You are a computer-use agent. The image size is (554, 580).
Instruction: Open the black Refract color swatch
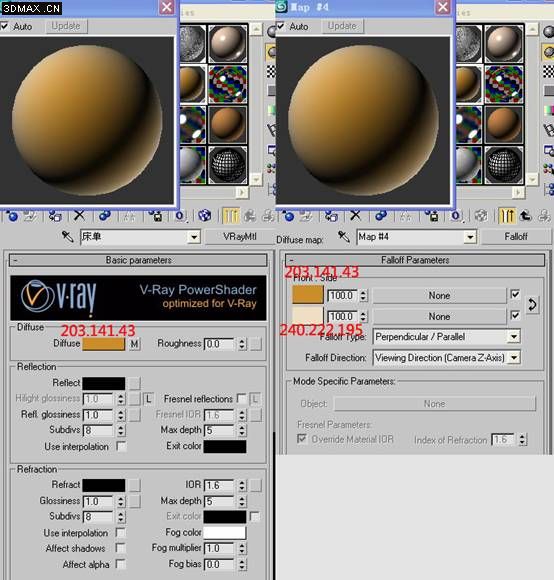coord(104,485)
